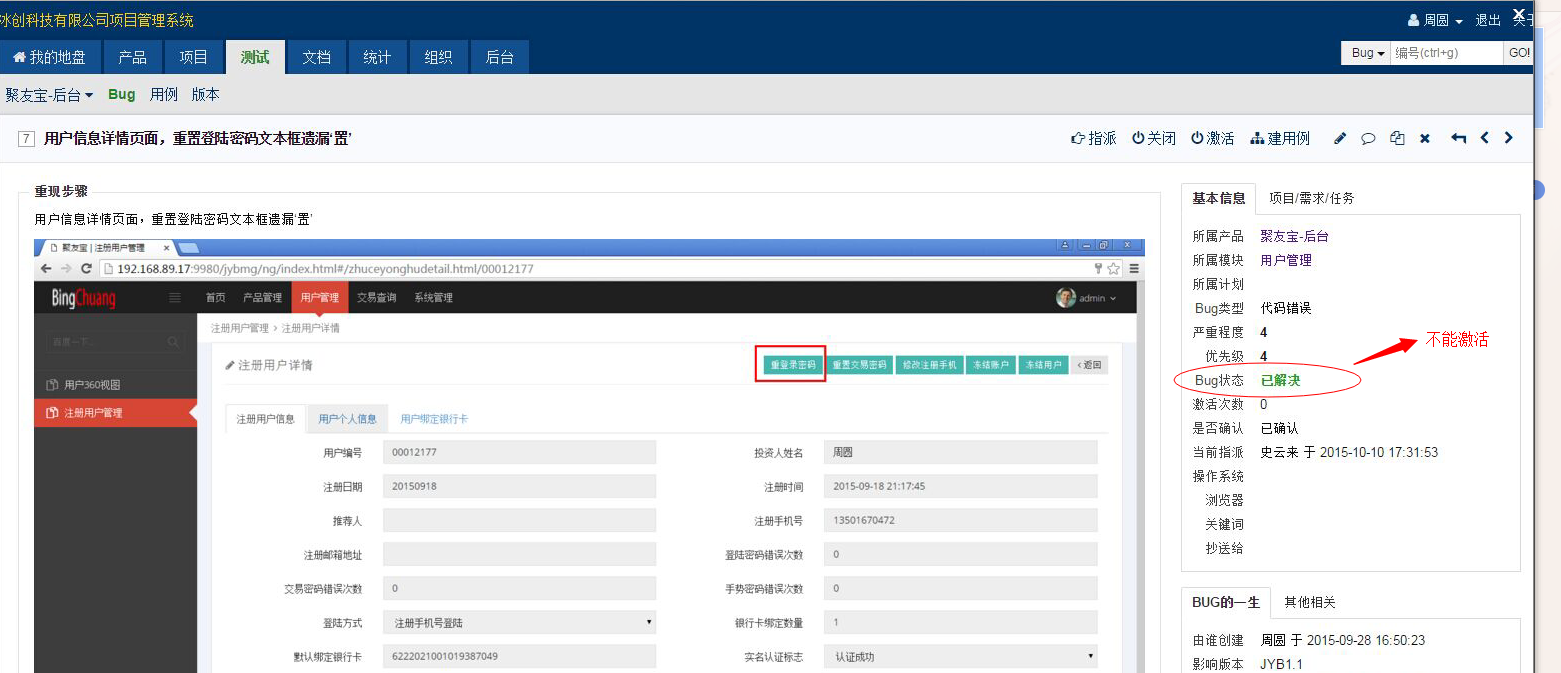The height and width of the screenshot is (673, 1561).
Task: Open the 聚友宝-后台 product dropdown
Action: (x=49, y=95)
